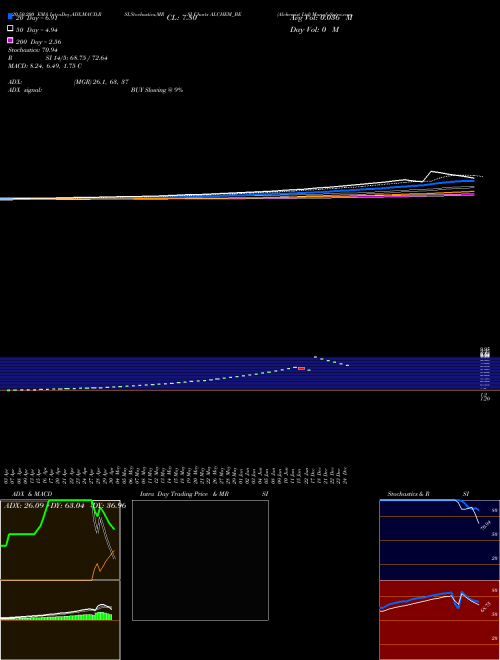Click the red RSI chart panel
This screenshot has width=500, height=660.
point(439,620)
